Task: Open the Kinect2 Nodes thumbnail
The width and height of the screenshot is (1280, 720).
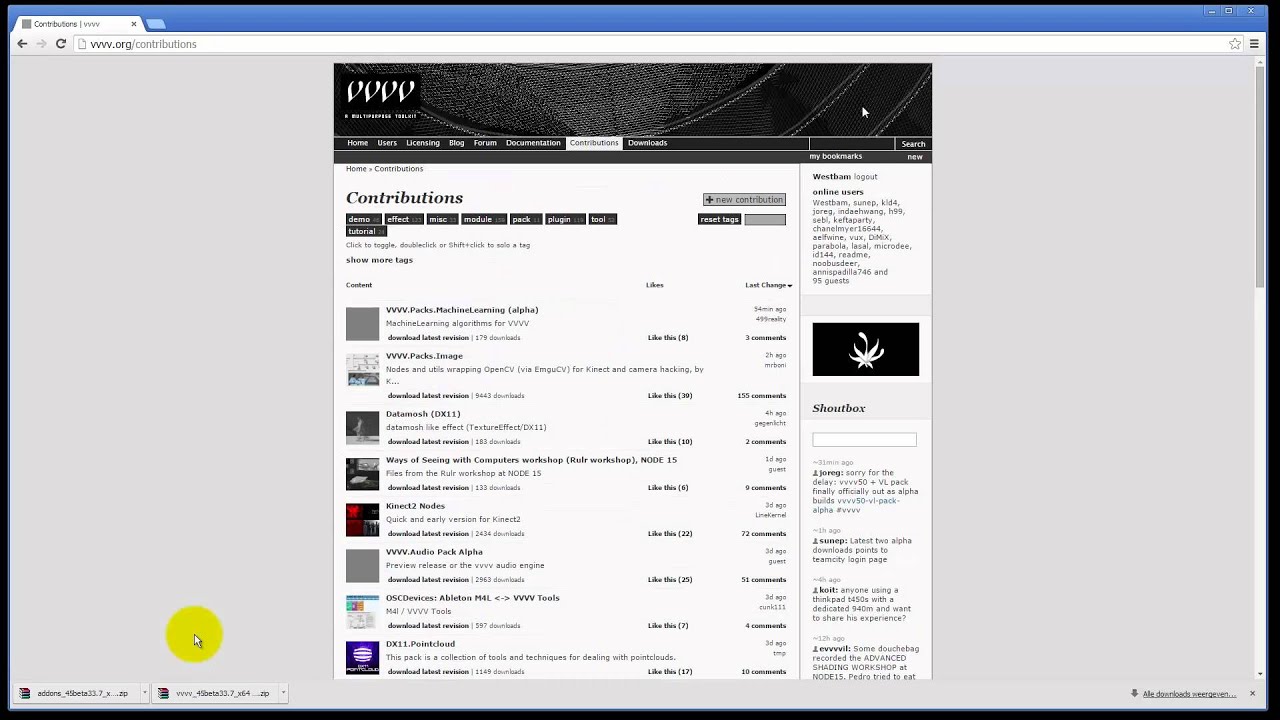Action: click(x=363, y=520)
